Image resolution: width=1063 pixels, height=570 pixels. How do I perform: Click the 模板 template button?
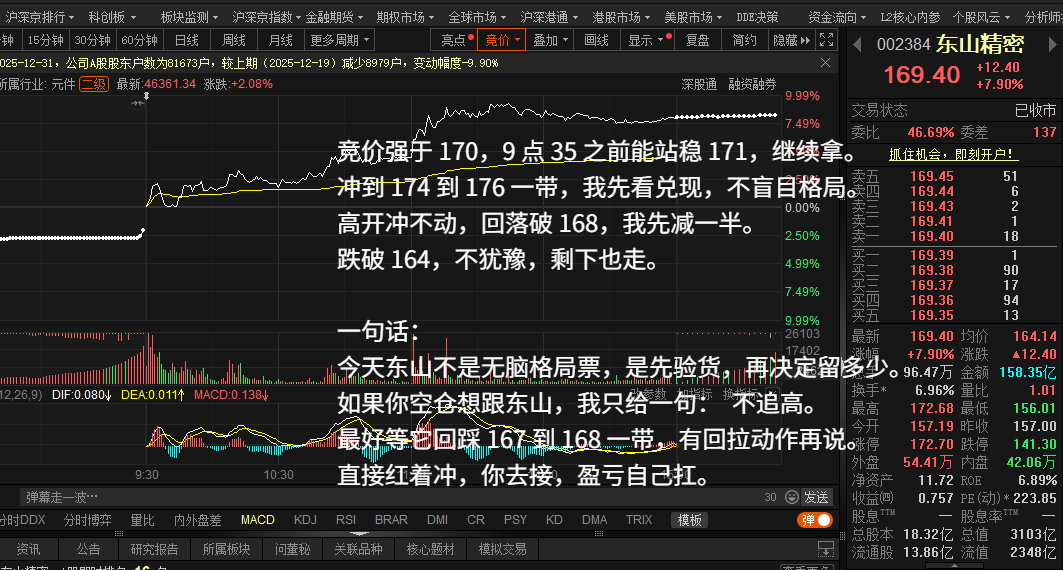pos(689,520)
